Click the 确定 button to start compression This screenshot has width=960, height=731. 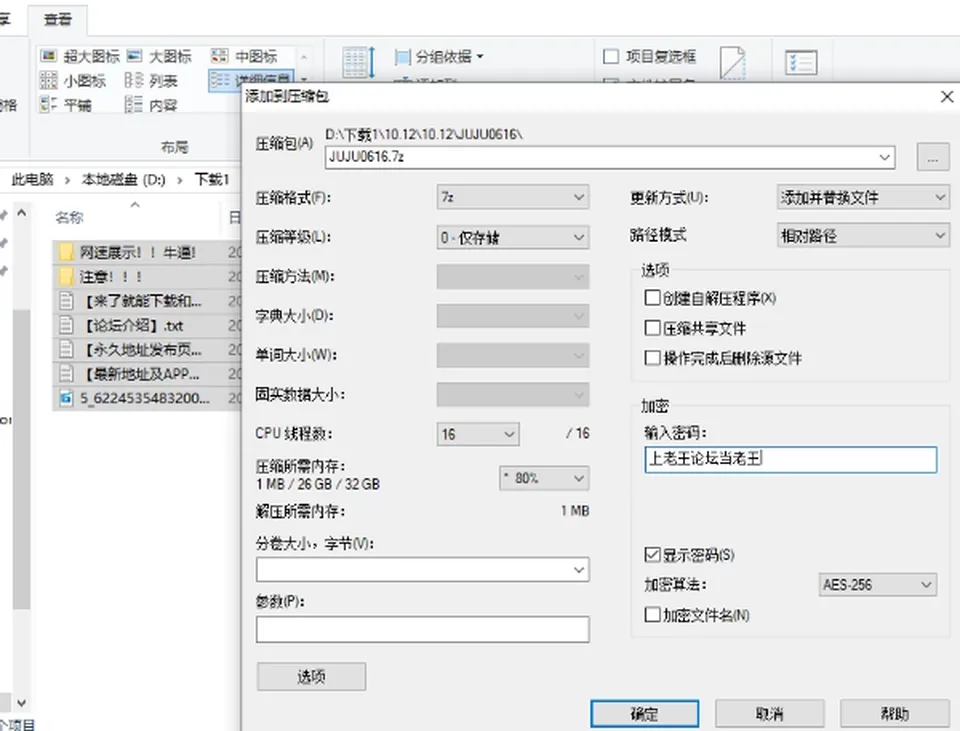(x=645, y=714)
